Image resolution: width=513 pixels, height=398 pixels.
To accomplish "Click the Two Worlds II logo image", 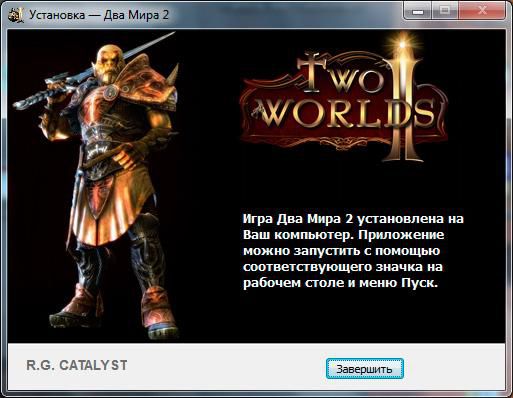I will [345, 100].
